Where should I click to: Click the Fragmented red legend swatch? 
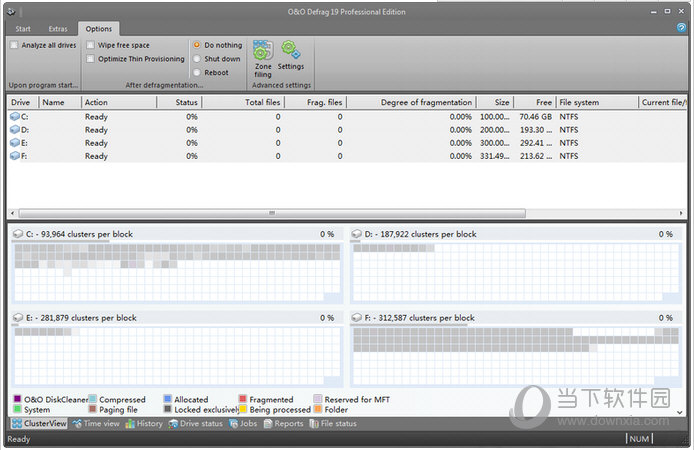[243, 399]
